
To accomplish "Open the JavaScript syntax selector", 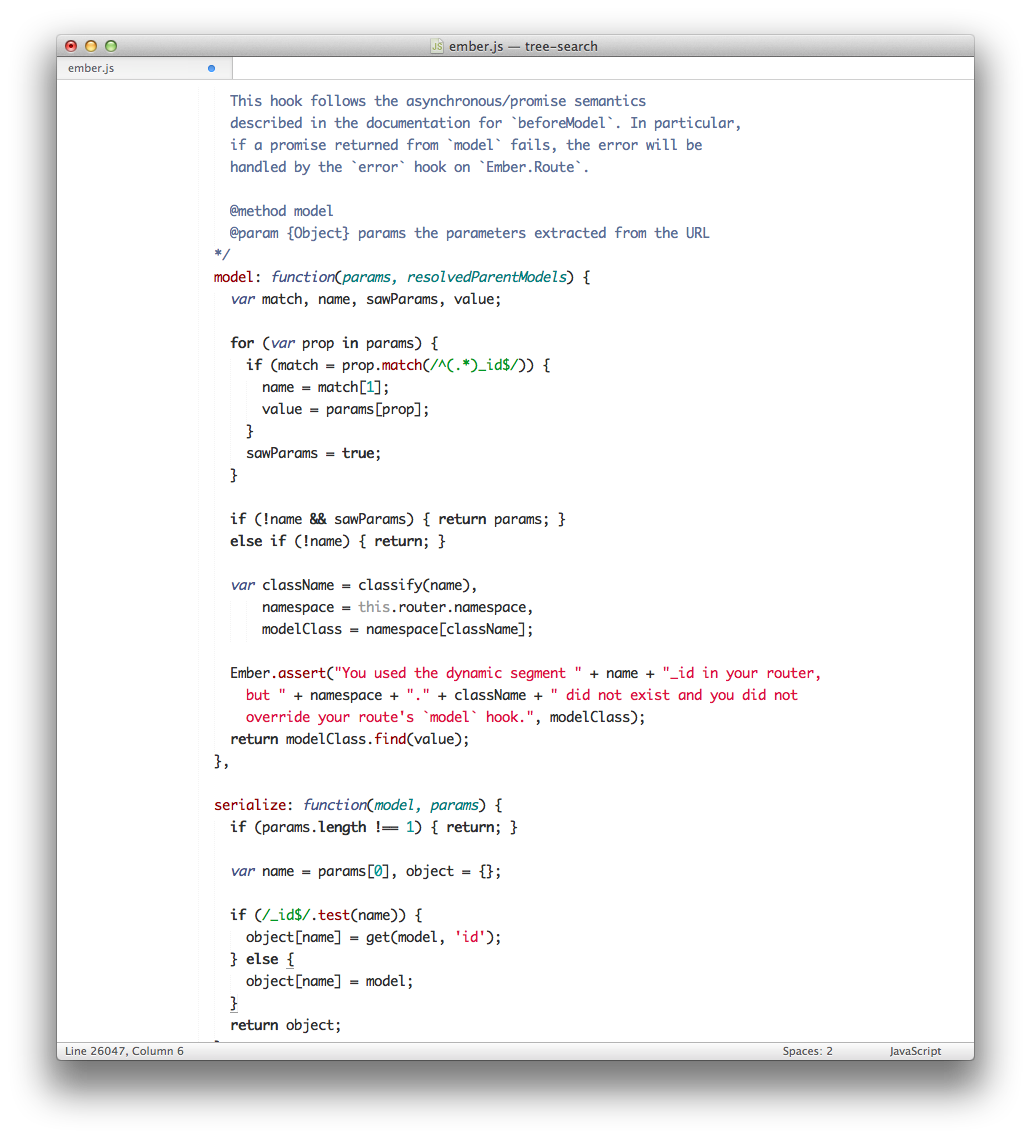I will [915, 1051].
